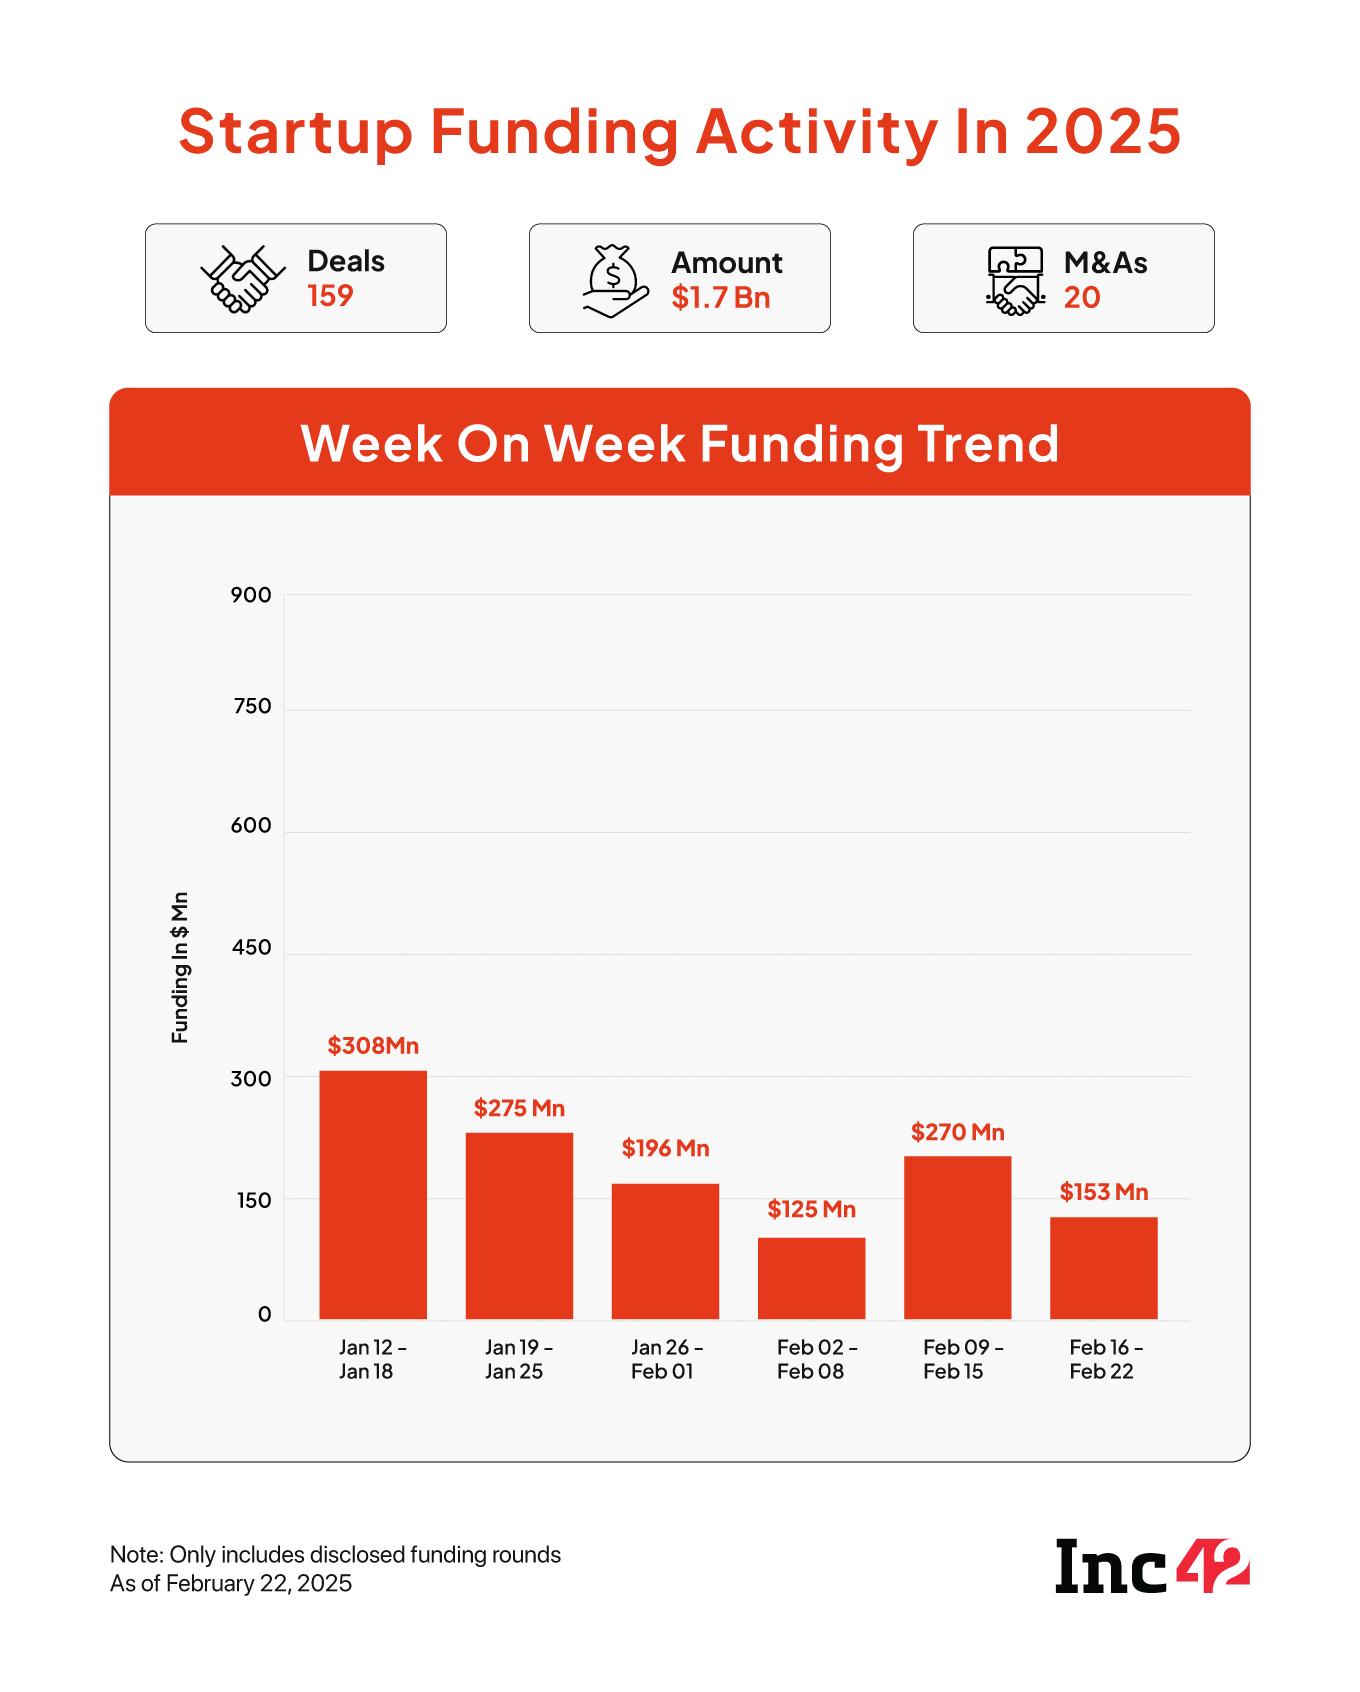Select the Feb 09 – Feb 15 bar

click(x=957, y=1237)
